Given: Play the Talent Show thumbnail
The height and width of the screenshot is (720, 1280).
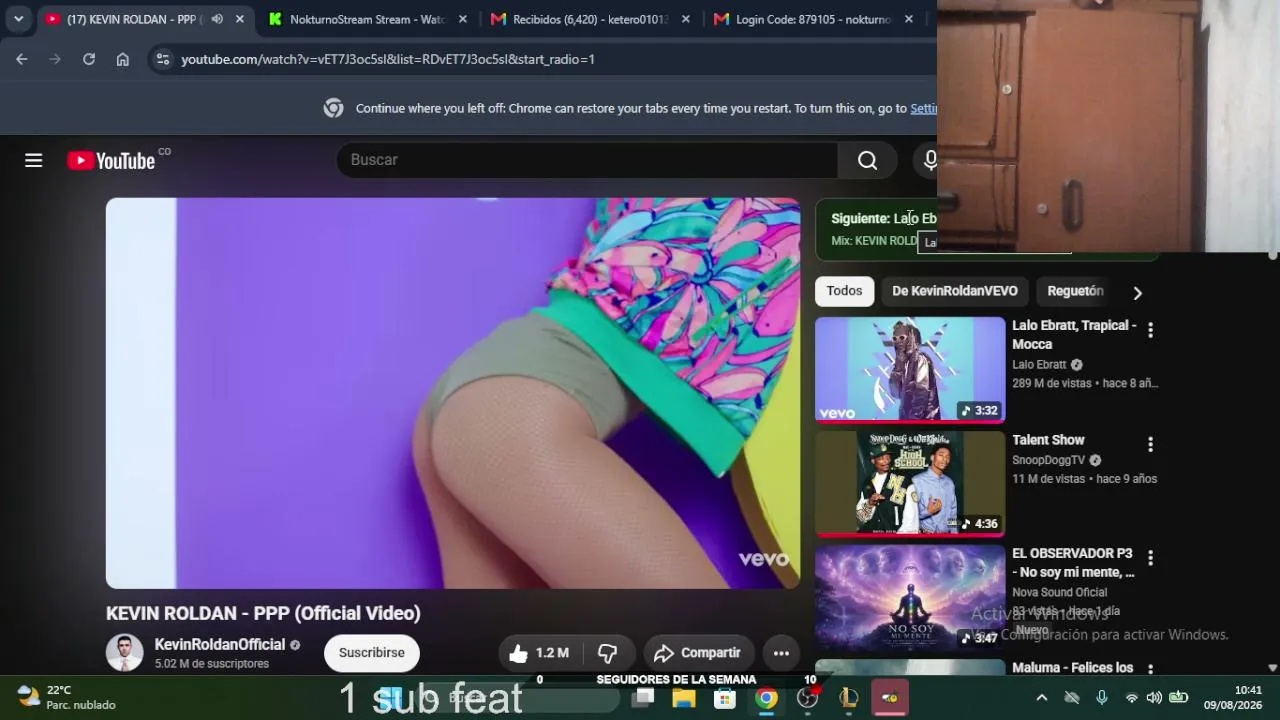Looking at the screenshot, I should point(910,484).
